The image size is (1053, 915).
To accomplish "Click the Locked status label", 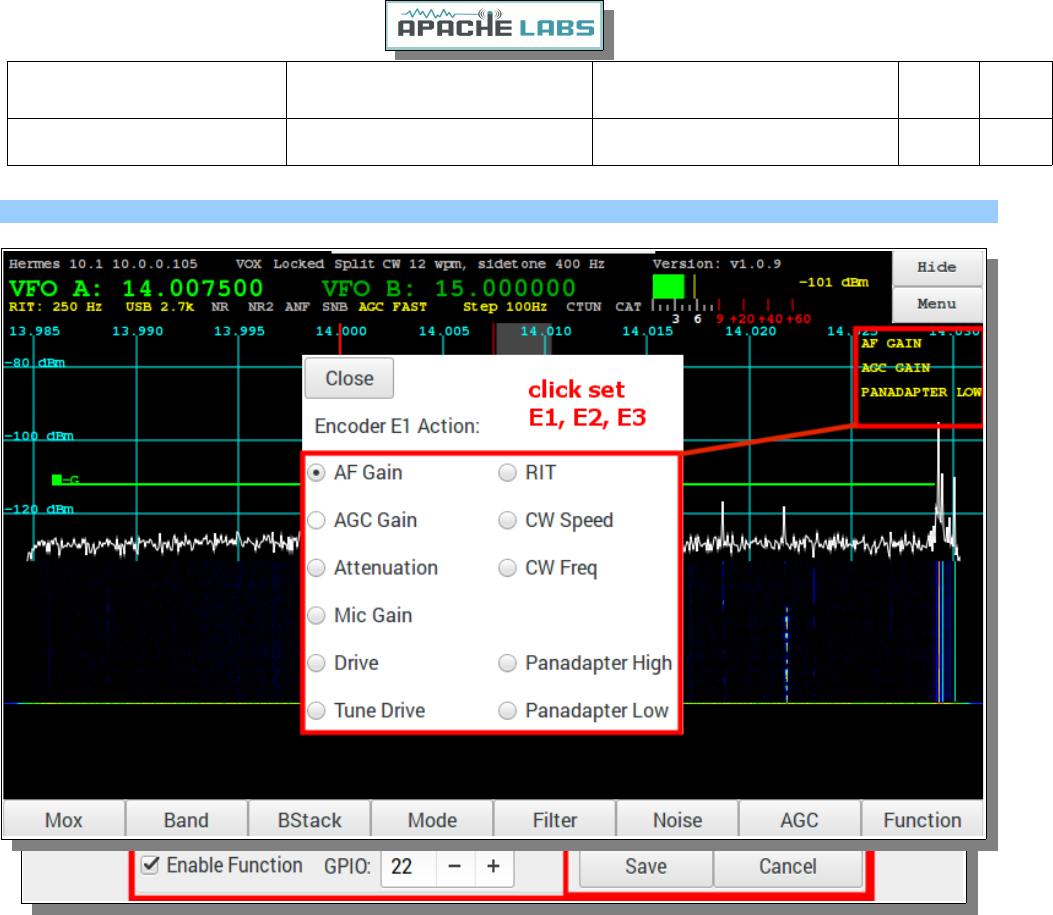I will pyautogui.click(x=298, y=264).
